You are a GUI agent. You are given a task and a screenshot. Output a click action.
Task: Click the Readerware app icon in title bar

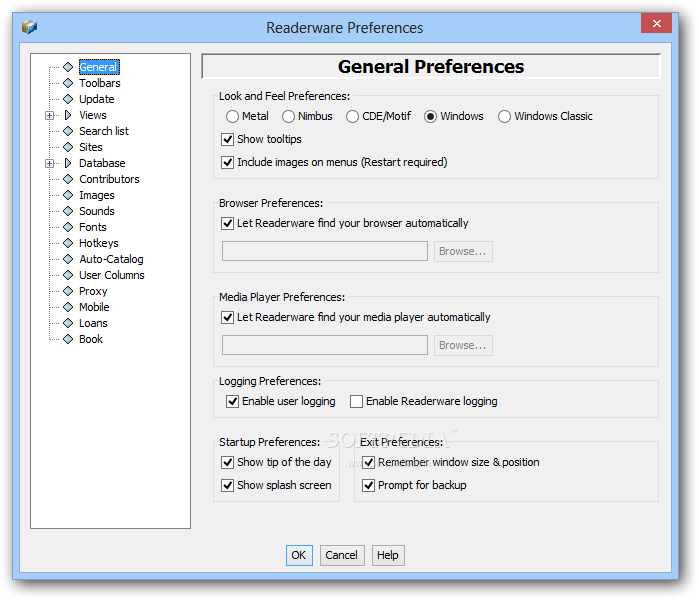(x=29, y=27)
